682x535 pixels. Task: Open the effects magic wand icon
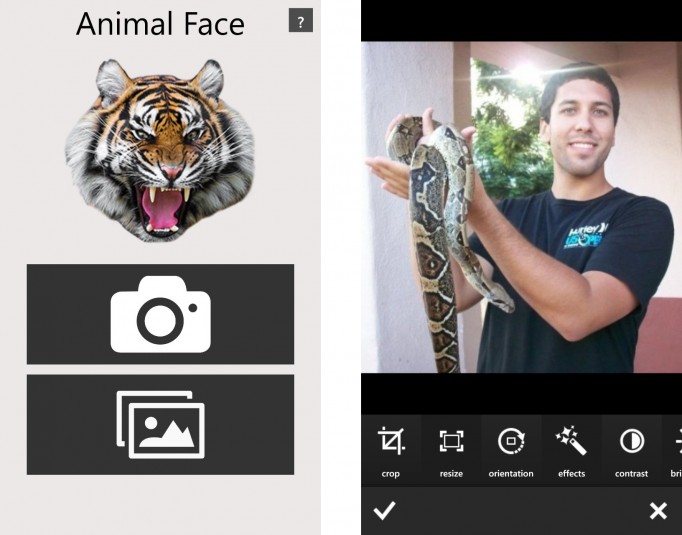point(571,440)
